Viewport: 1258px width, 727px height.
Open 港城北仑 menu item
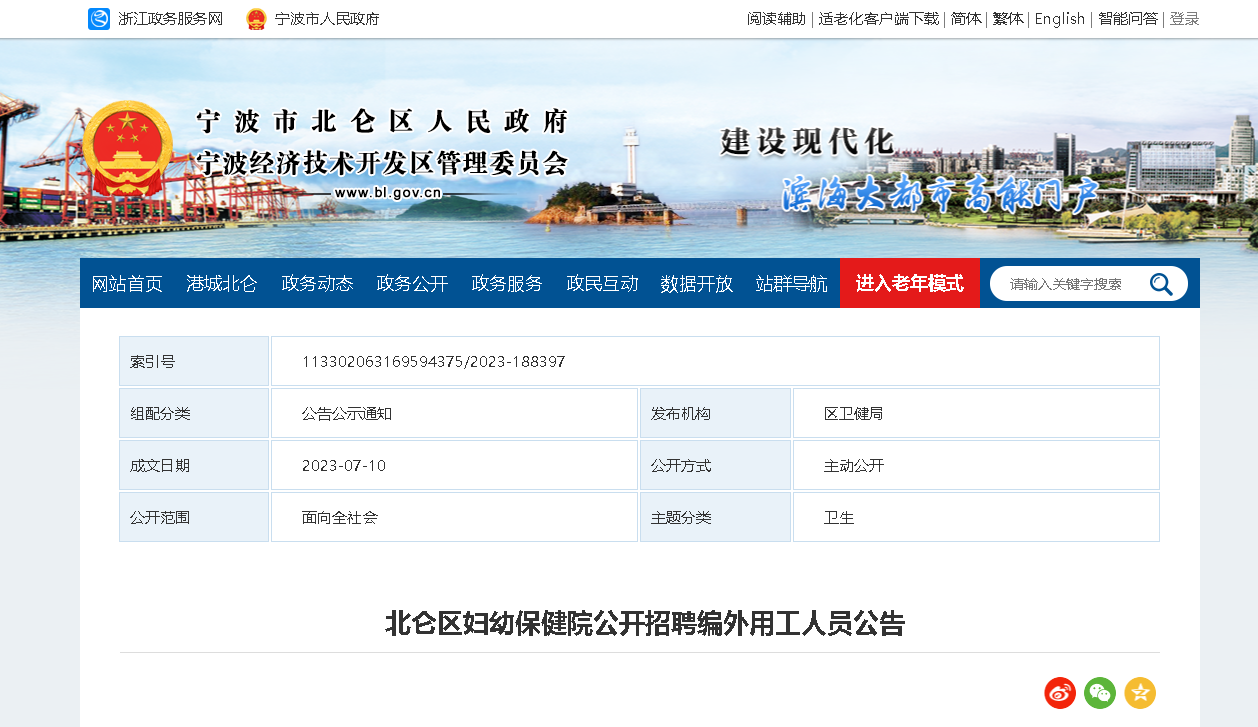coord(222,284)
